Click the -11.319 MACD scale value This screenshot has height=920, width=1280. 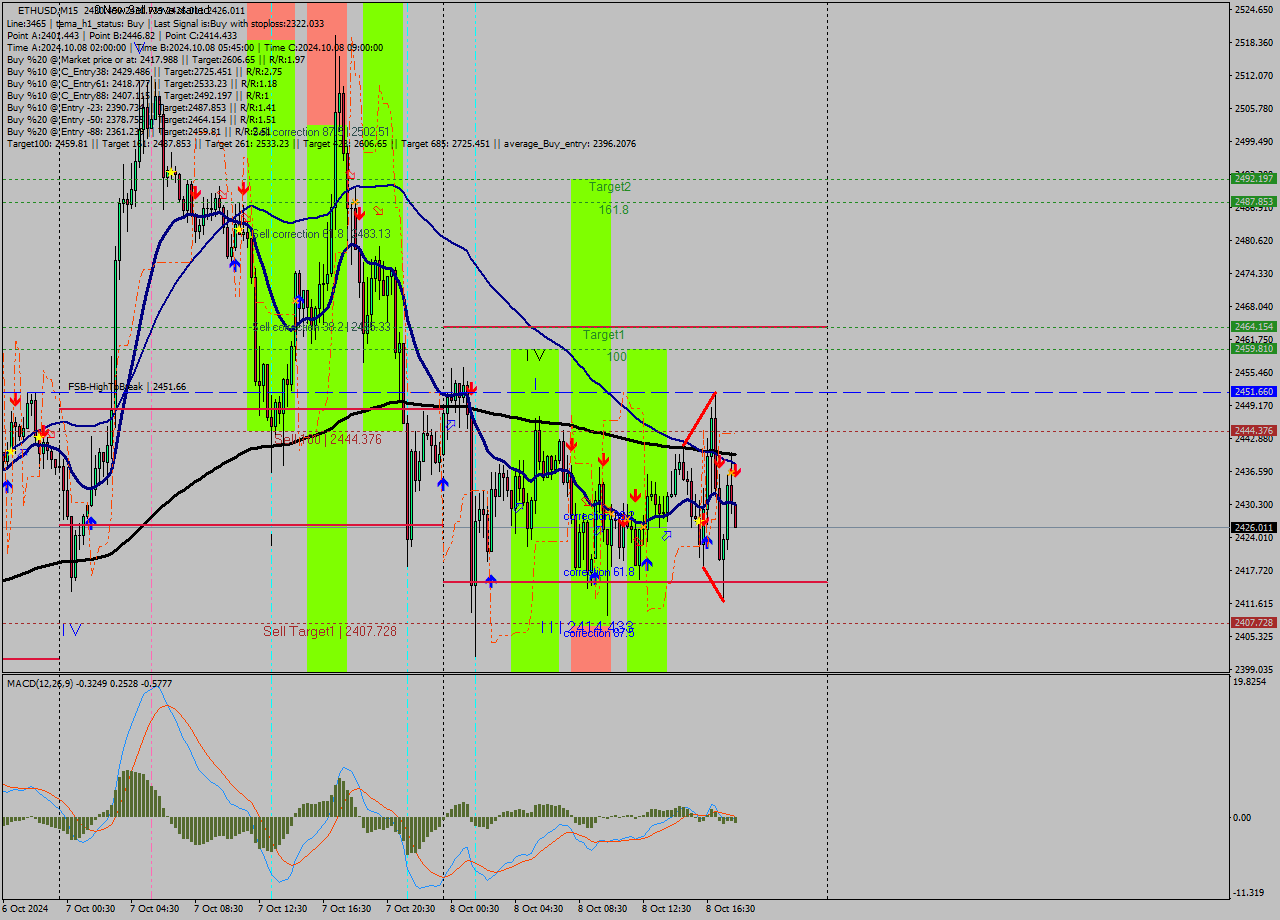click(1251, 893)
